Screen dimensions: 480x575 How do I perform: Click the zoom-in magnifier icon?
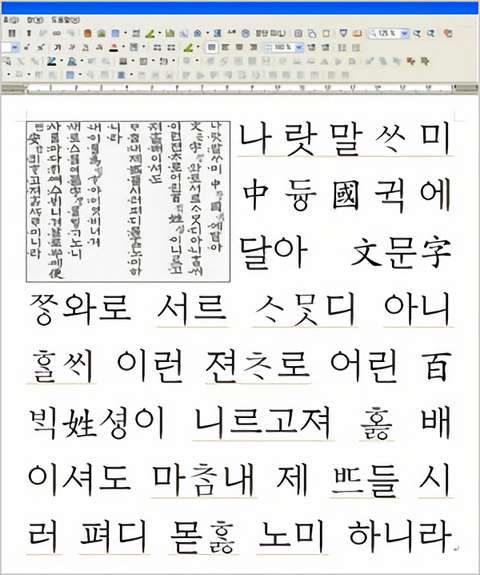pyautogui.click(x=417, y=33)
